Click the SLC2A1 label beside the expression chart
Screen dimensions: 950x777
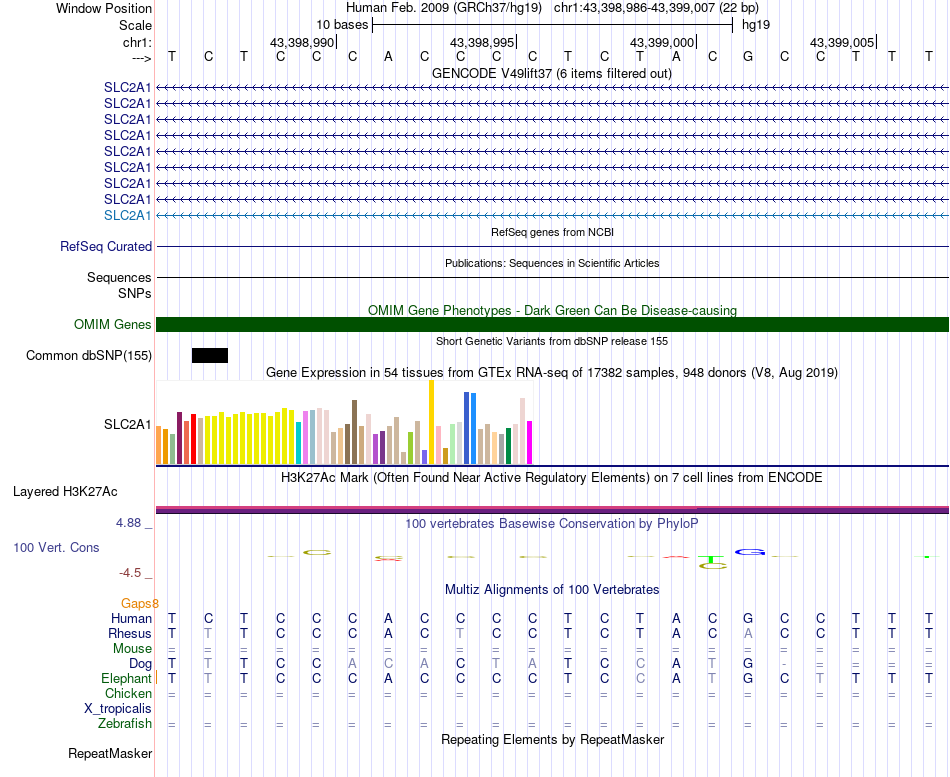click(x=127, y=424)
